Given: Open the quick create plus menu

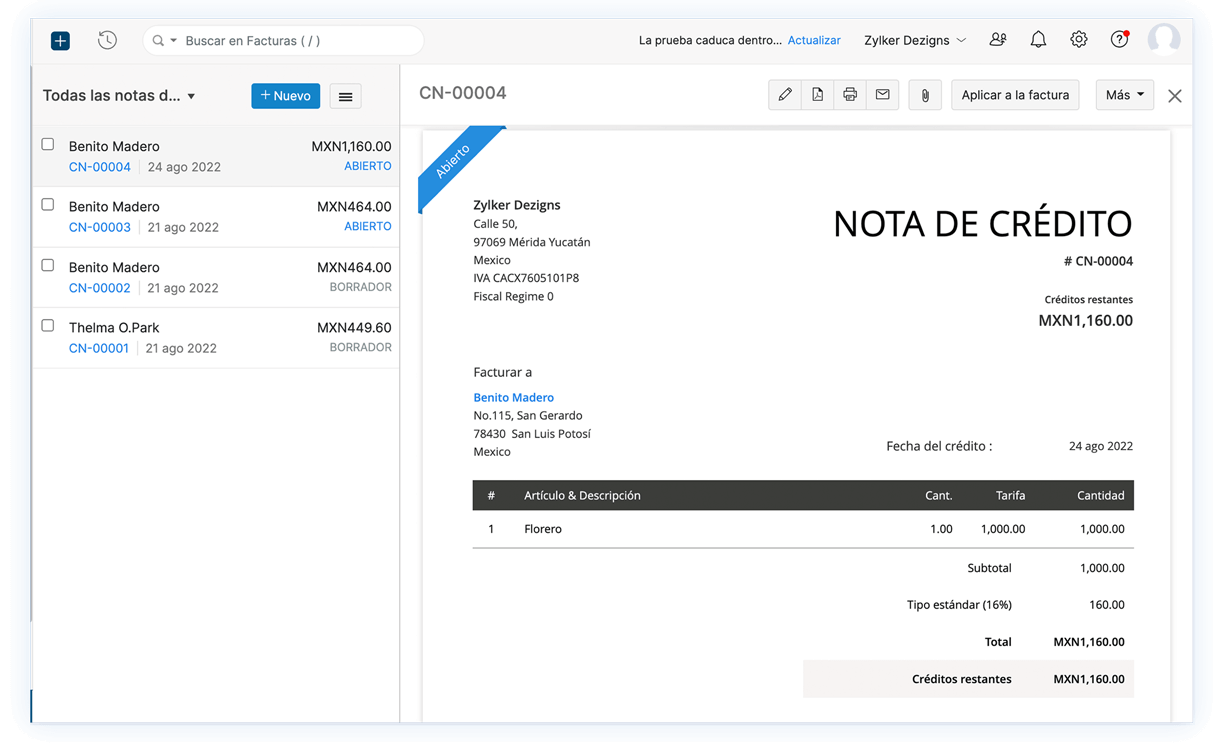Looking at the screenshot, I should [59, 40].
